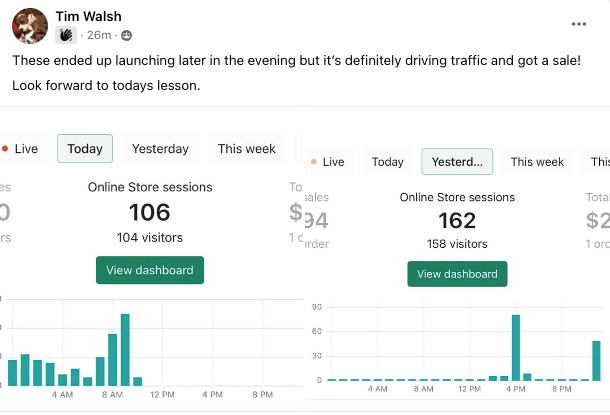This screenshot has width=610, height=415.
Task: Open the Tim Walsh name link
Action: pos(88,16)
